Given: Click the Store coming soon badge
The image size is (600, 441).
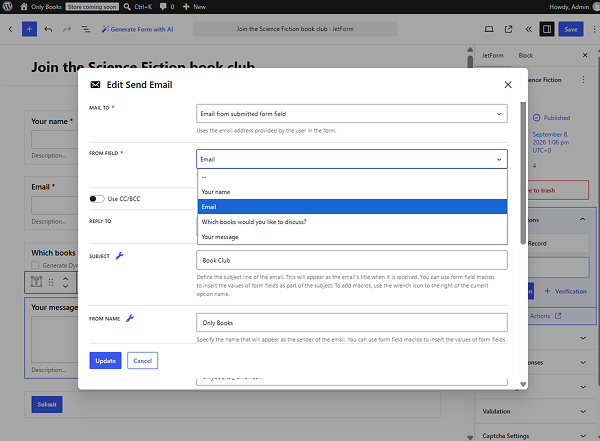Looking at the screenshot, I should pos(92,7).
